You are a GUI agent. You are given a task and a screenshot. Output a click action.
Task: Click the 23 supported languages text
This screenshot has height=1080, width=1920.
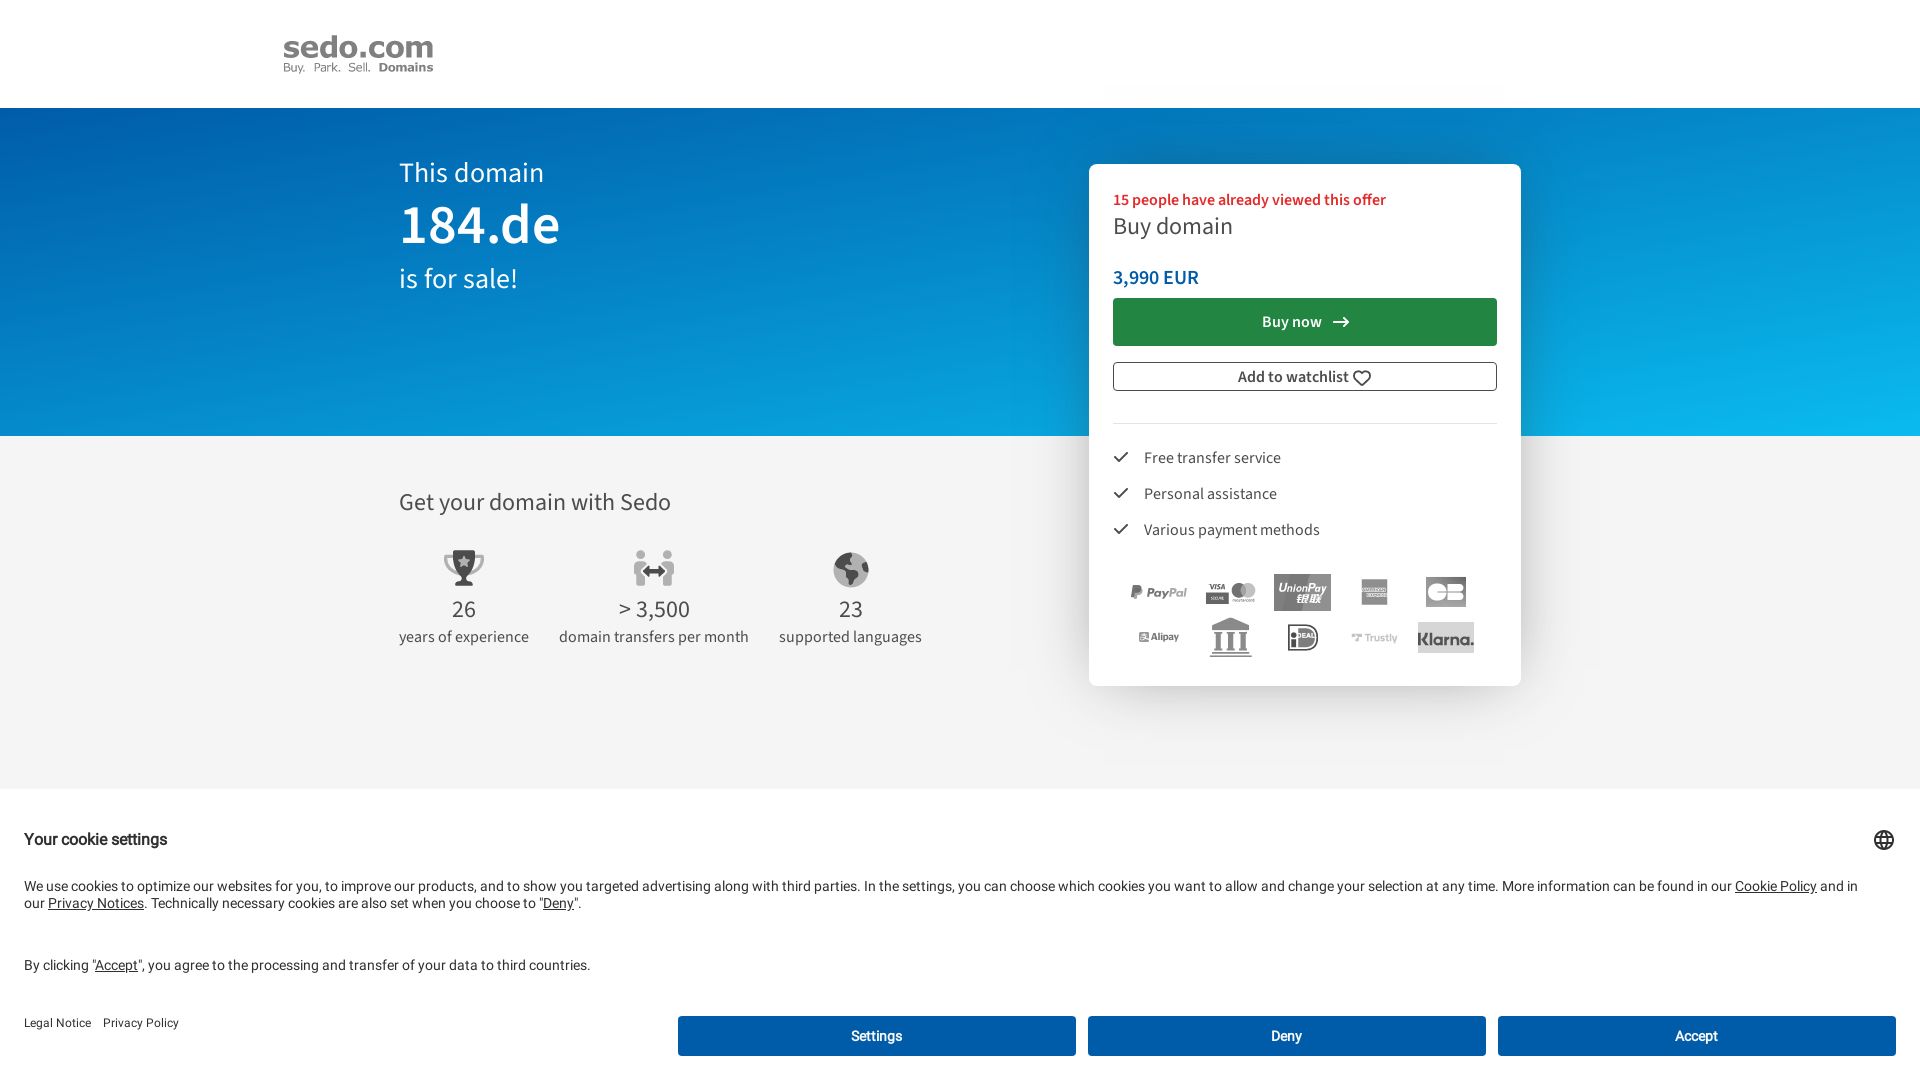tap(851, 622)
